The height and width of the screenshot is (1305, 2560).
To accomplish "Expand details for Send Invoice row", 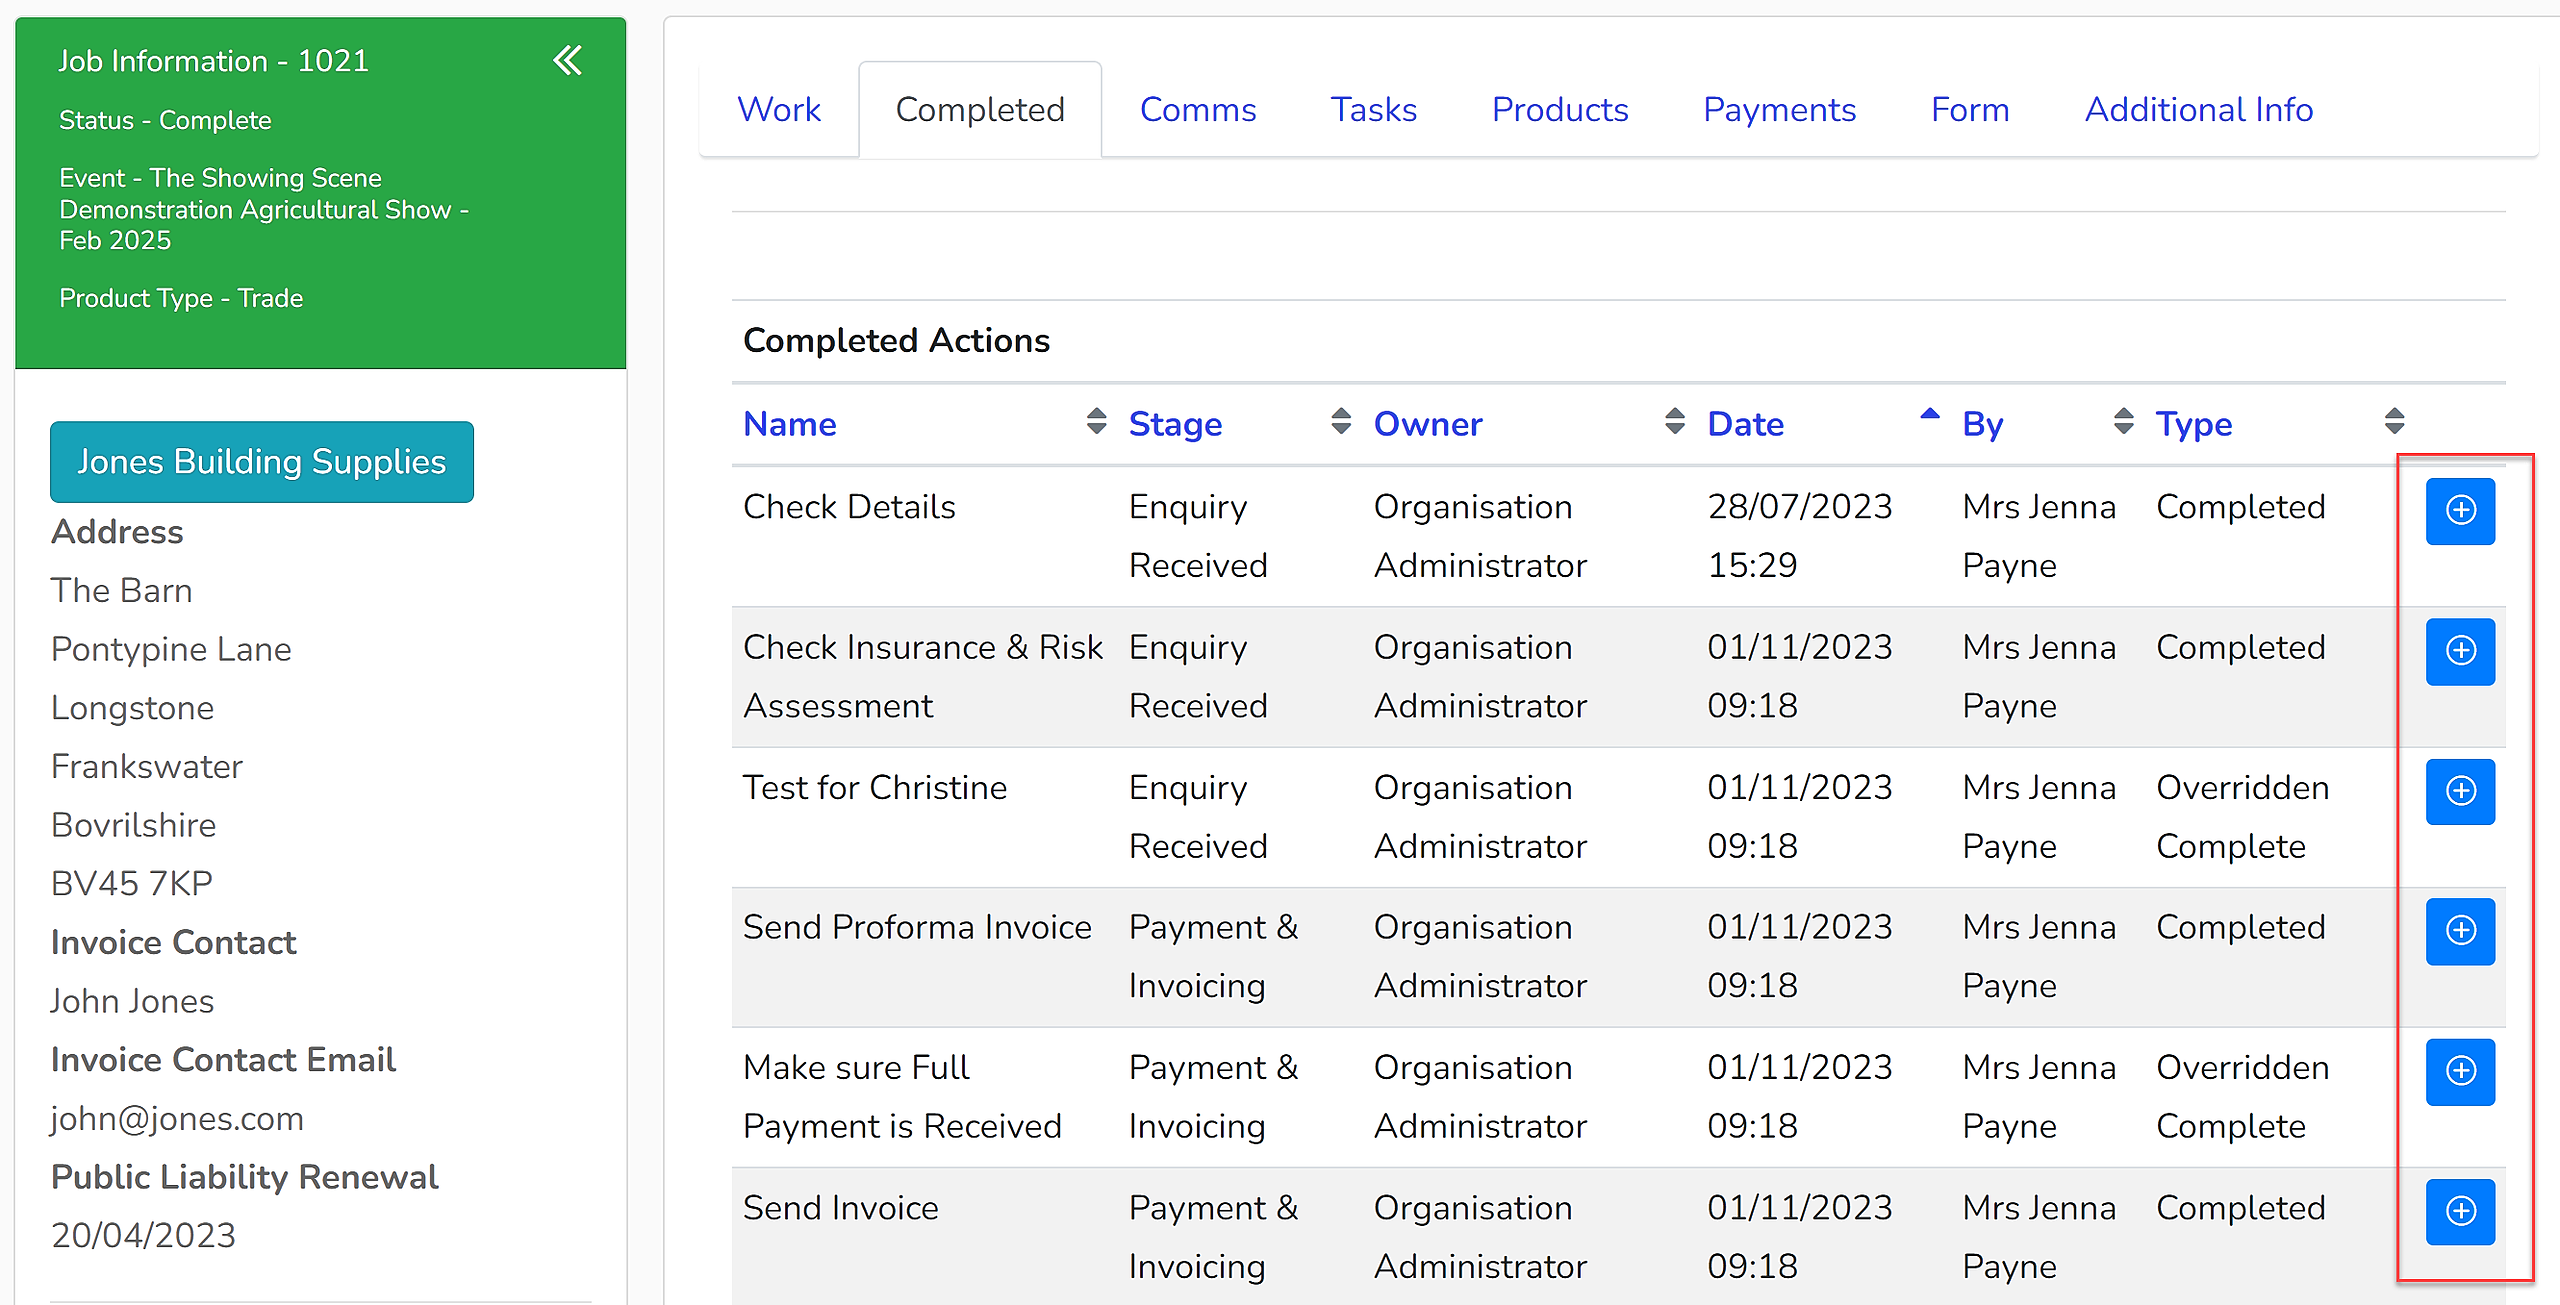I will point(2460,1211).
